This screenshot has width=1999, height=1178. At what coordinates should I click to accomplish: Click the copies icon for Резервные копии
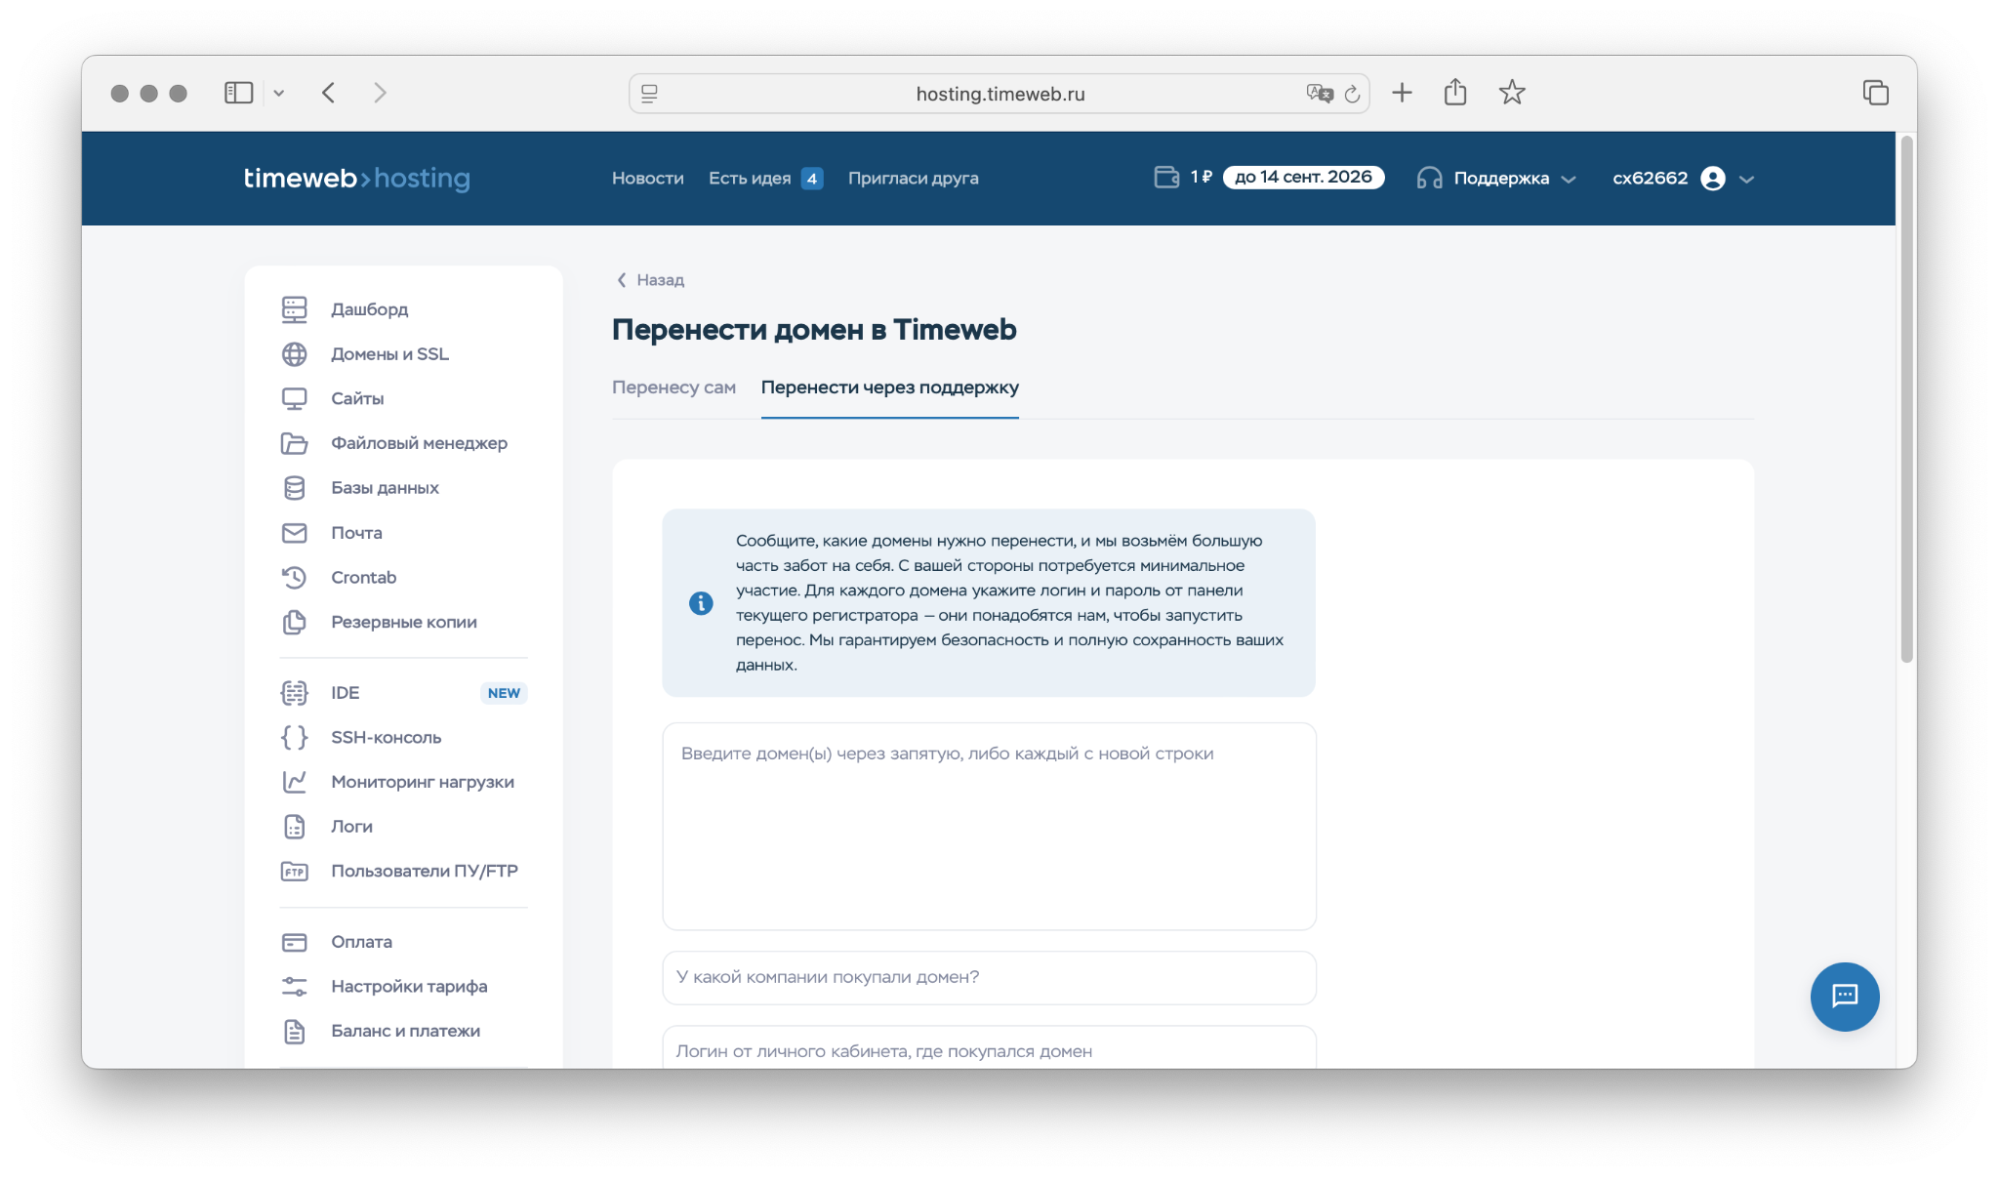(x=294, y=622)
